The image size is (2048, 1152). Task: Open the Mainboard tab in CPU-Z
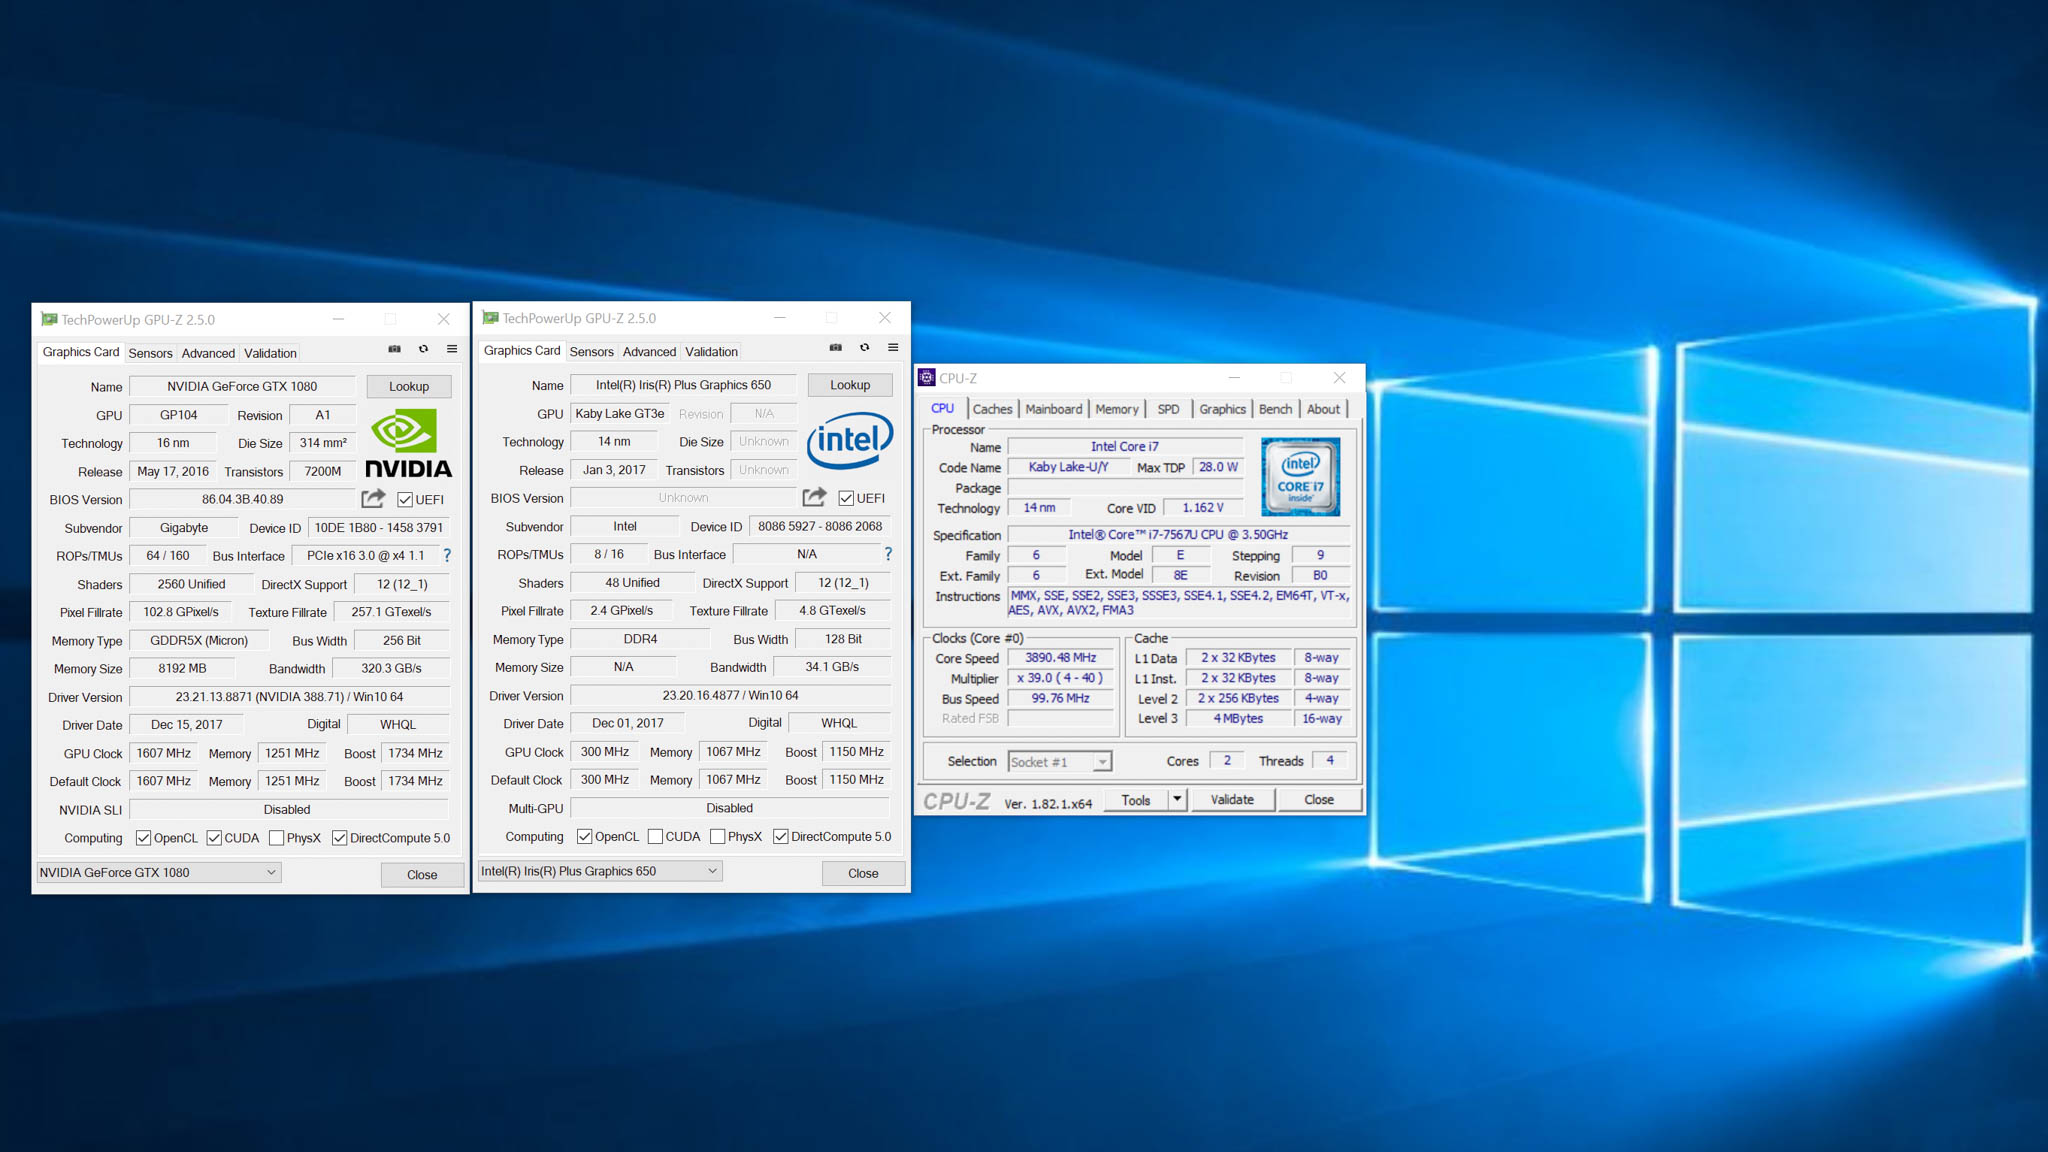pos(1053,409)
